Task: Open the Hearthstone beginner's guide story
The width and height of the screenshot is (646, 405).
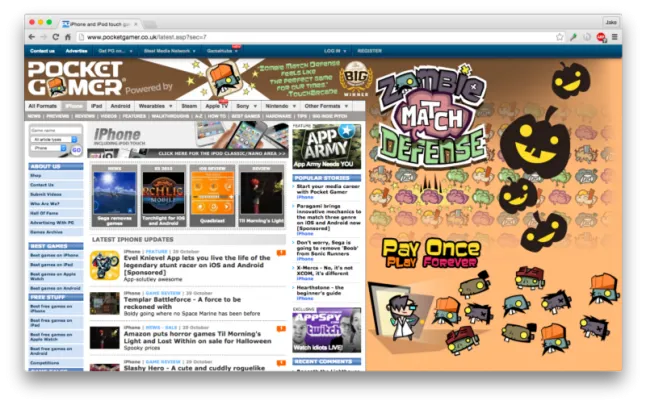Action: [x=320, y=290]
